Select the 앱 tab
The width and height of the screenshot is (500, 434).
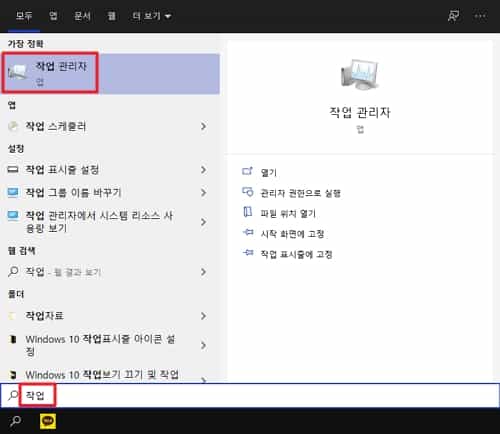pyautogui.click(x=53, y=16)
